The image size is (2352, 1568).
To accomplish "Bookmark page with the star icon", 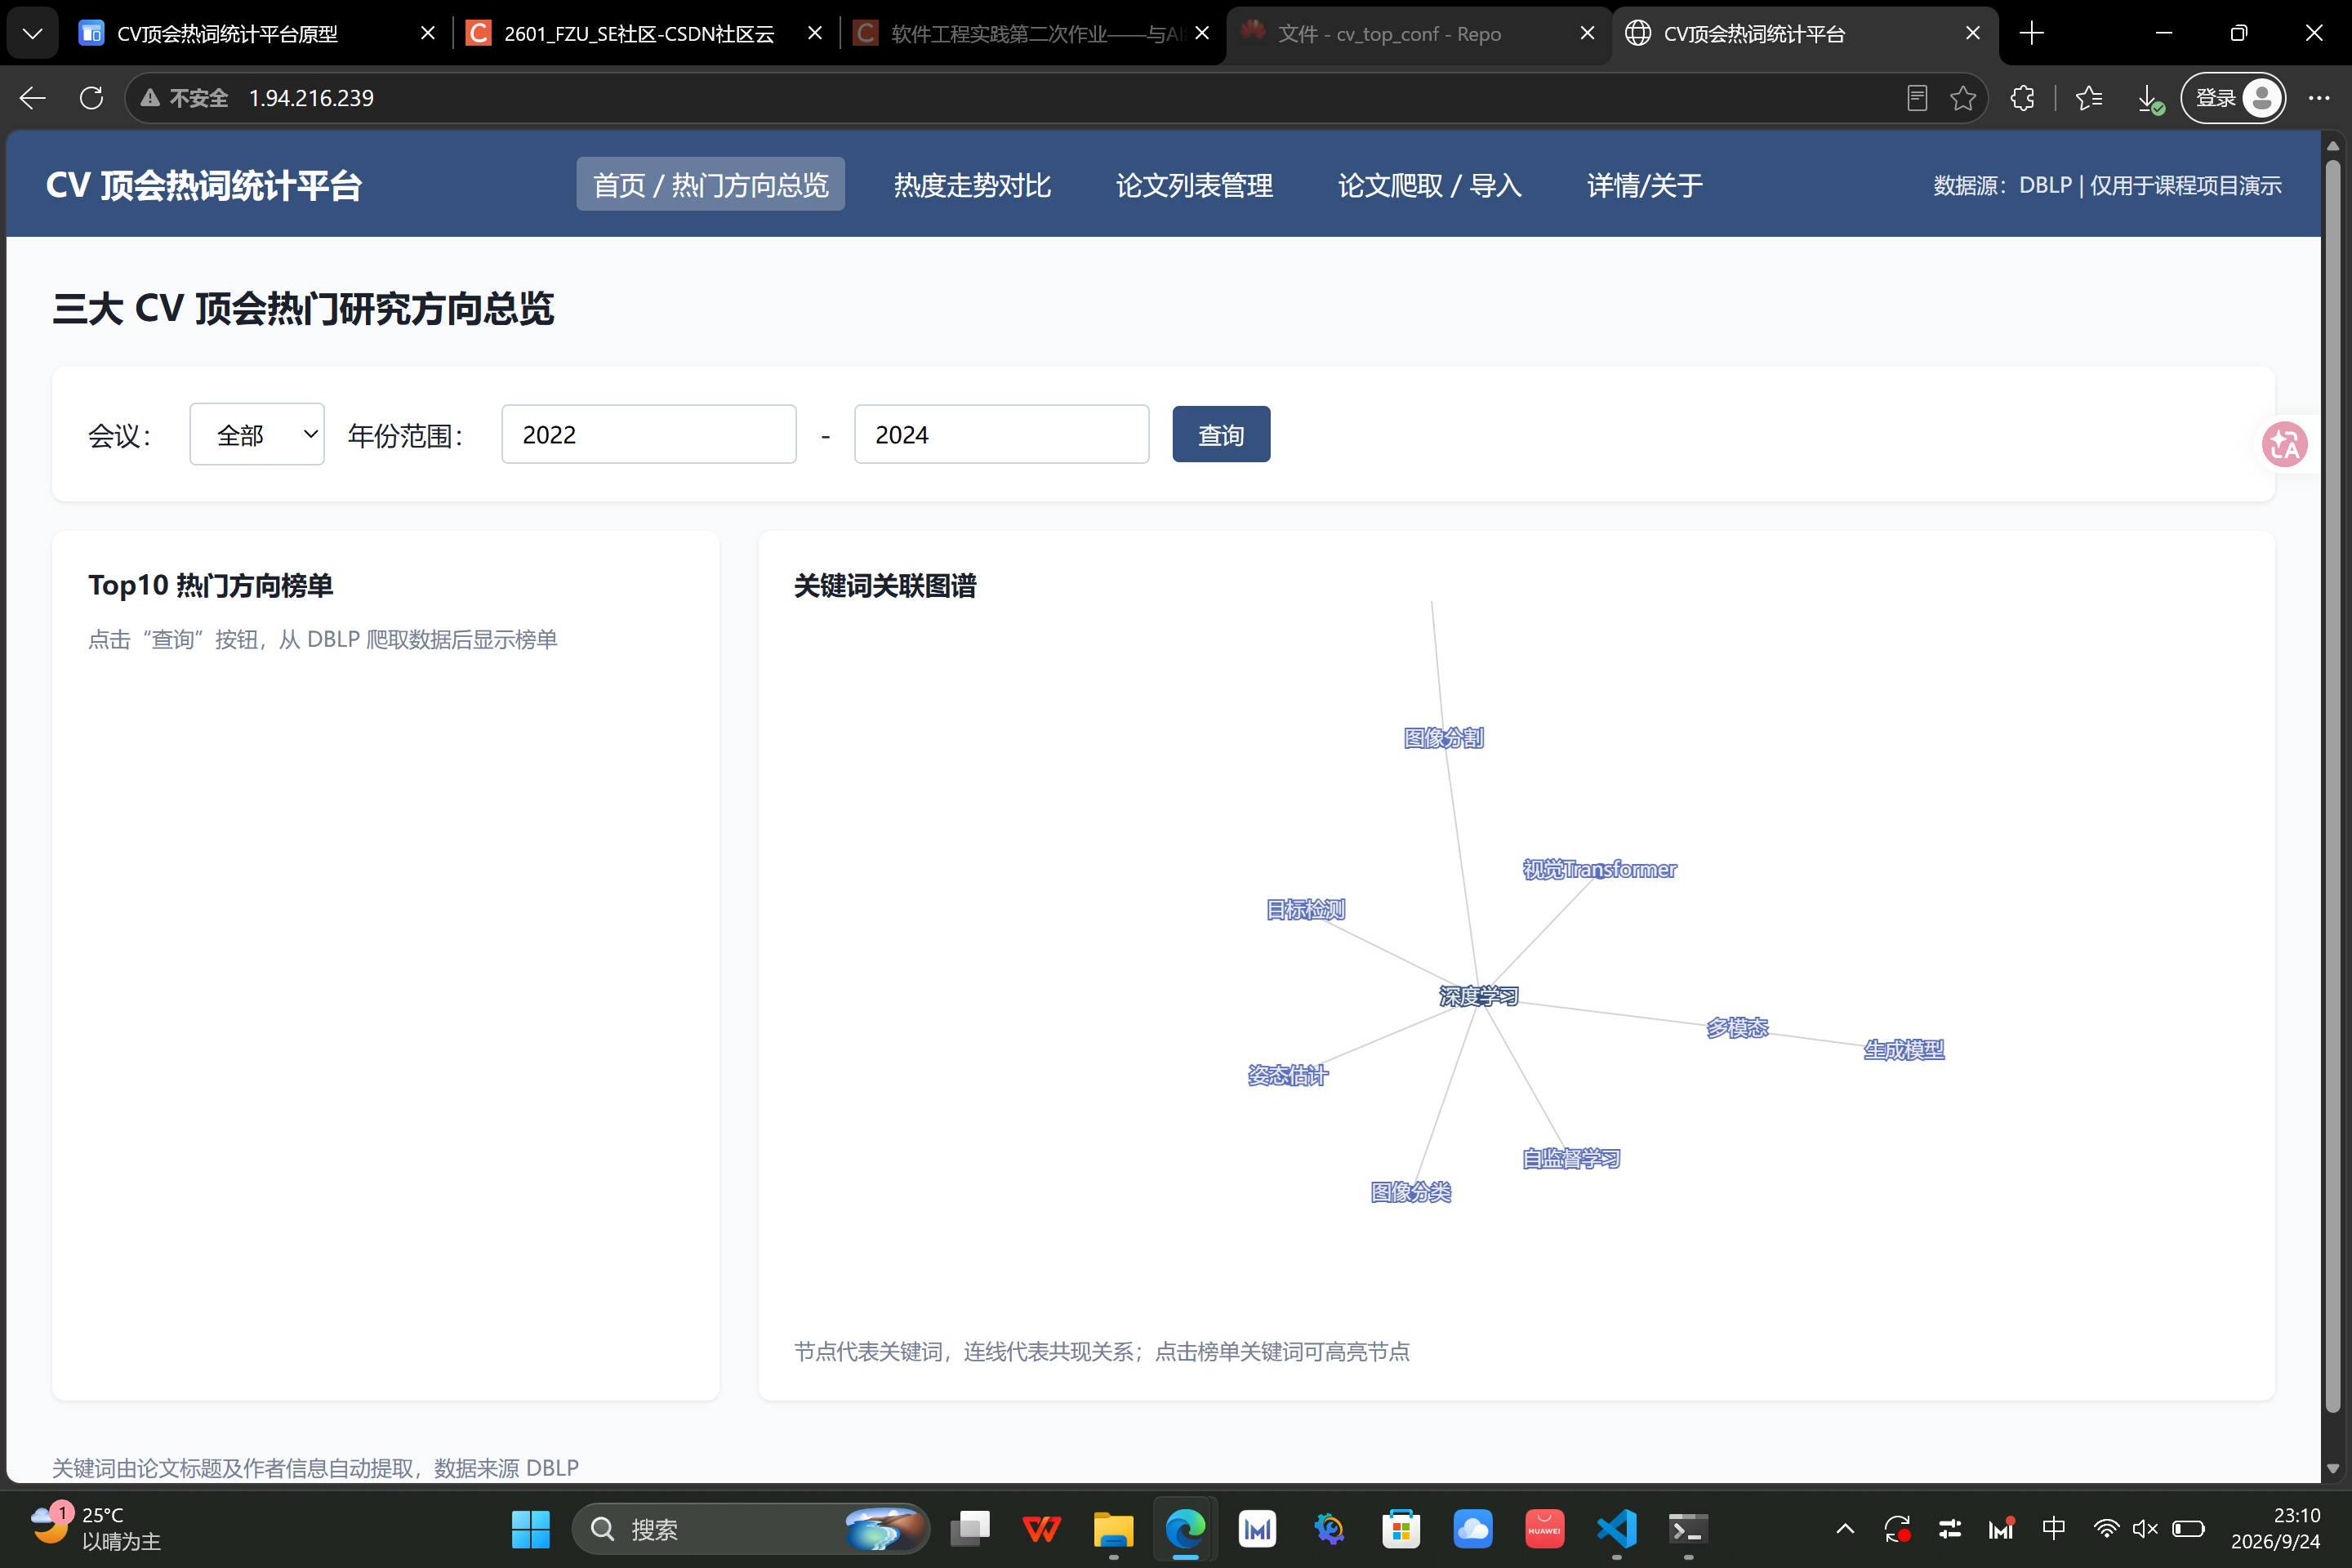I will point(1963,98).
